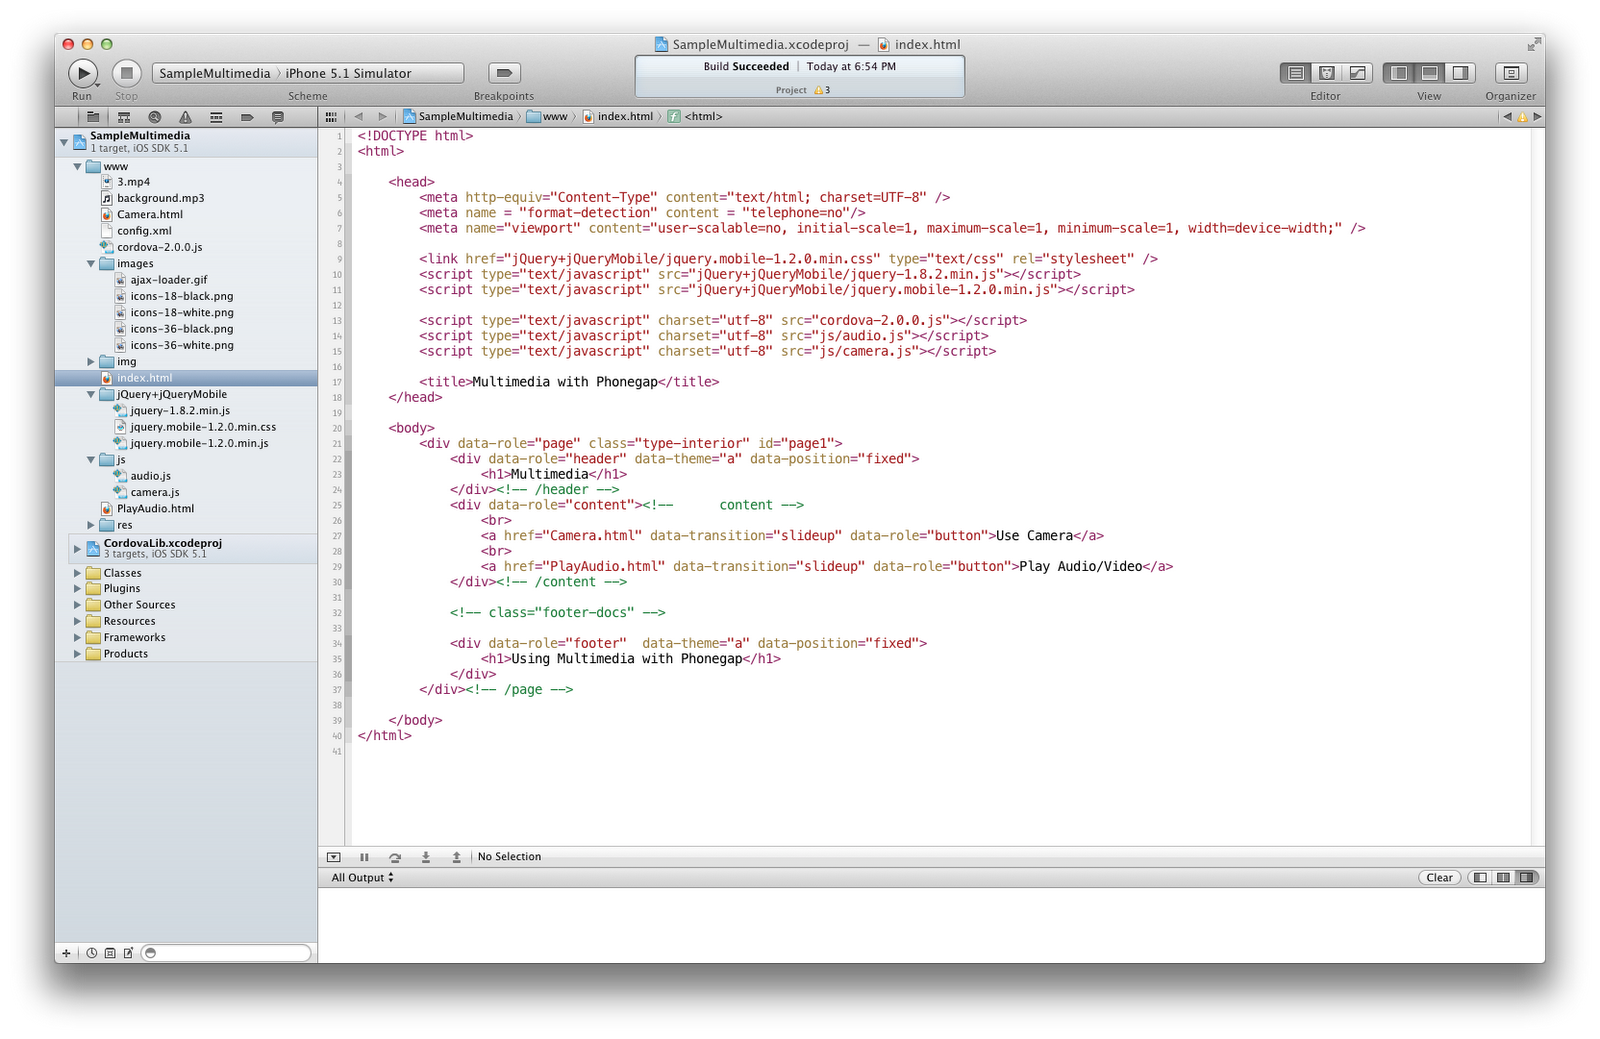Clear the console output
This screenshot has width=1600, height=1039.
tap(1440, 878)
